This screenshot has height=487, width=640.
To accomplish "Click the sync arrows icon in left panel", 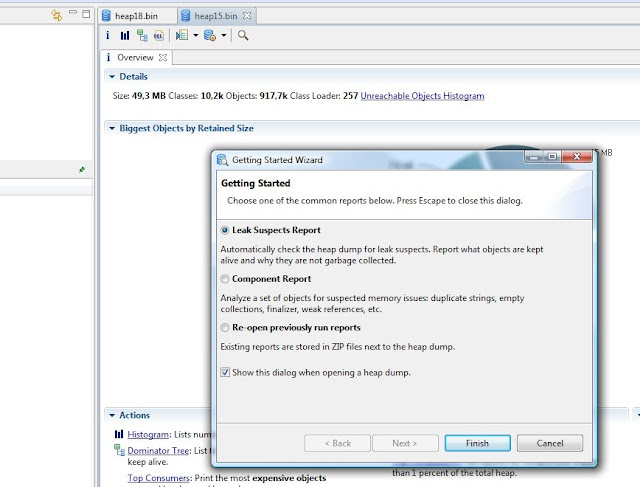I will tap(57, 16).
